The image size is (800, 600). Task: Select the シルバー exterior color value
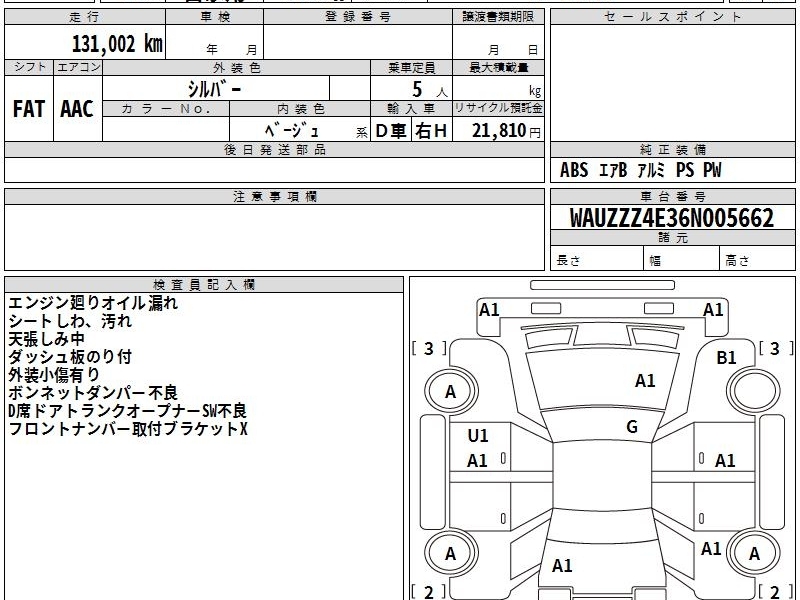coord(214,89)
